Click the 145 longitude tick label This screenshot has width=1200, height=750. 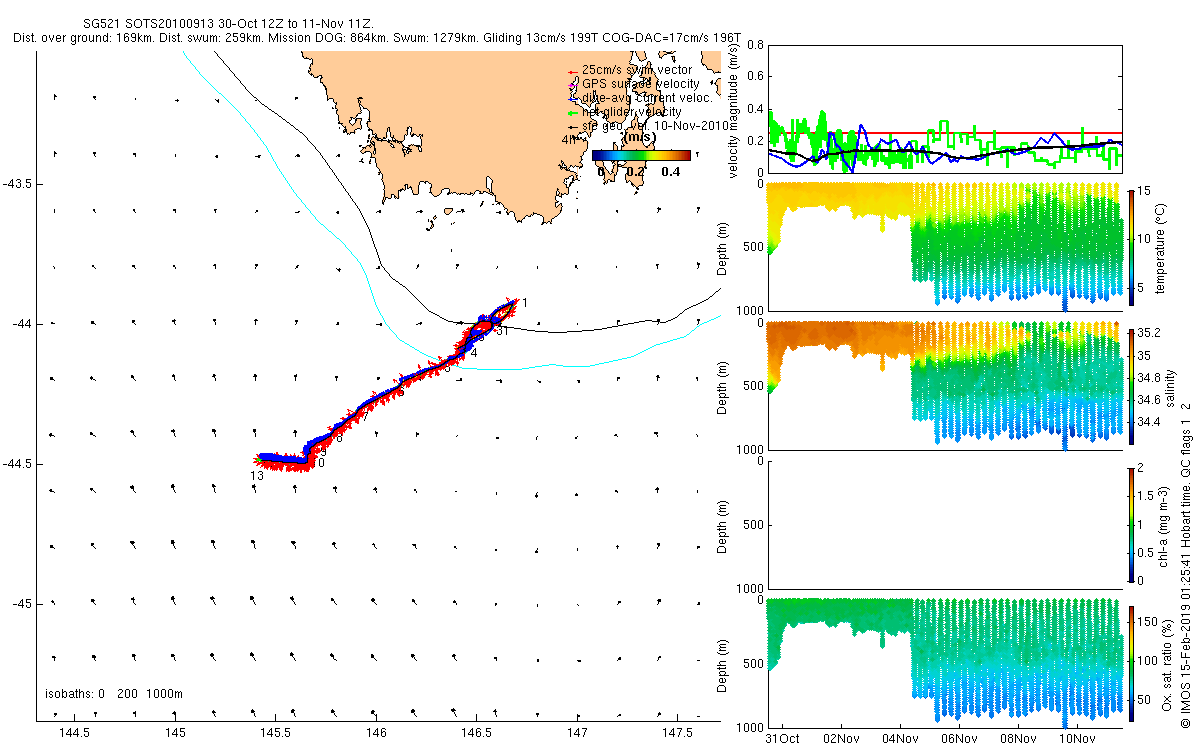click(x=175, y=733)
